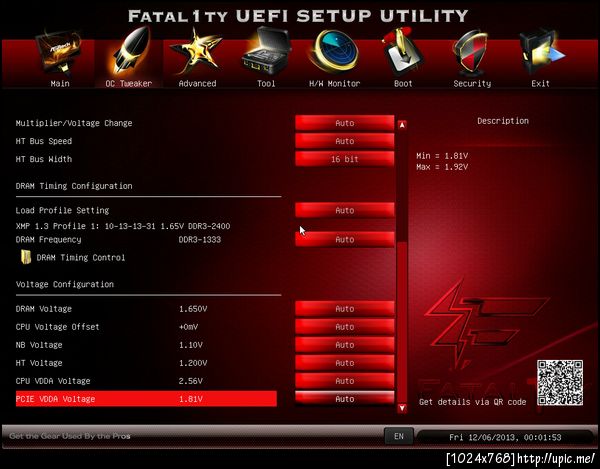Select the CPU Voltage Offset label

(57, 327)
